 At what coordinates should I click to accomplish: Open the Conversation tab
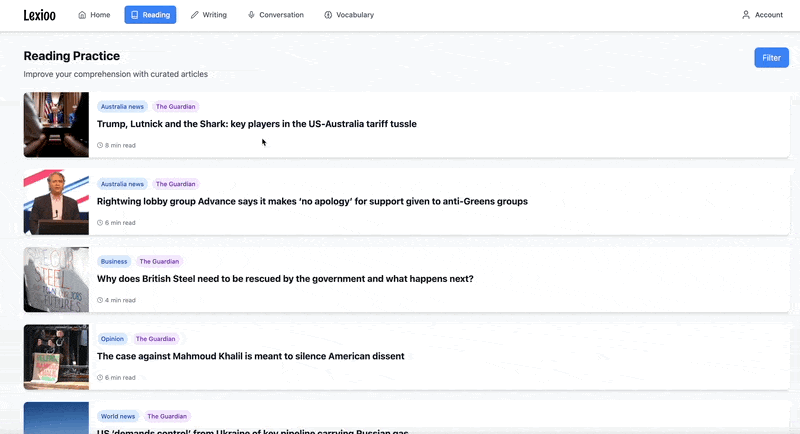click(276, 15)
